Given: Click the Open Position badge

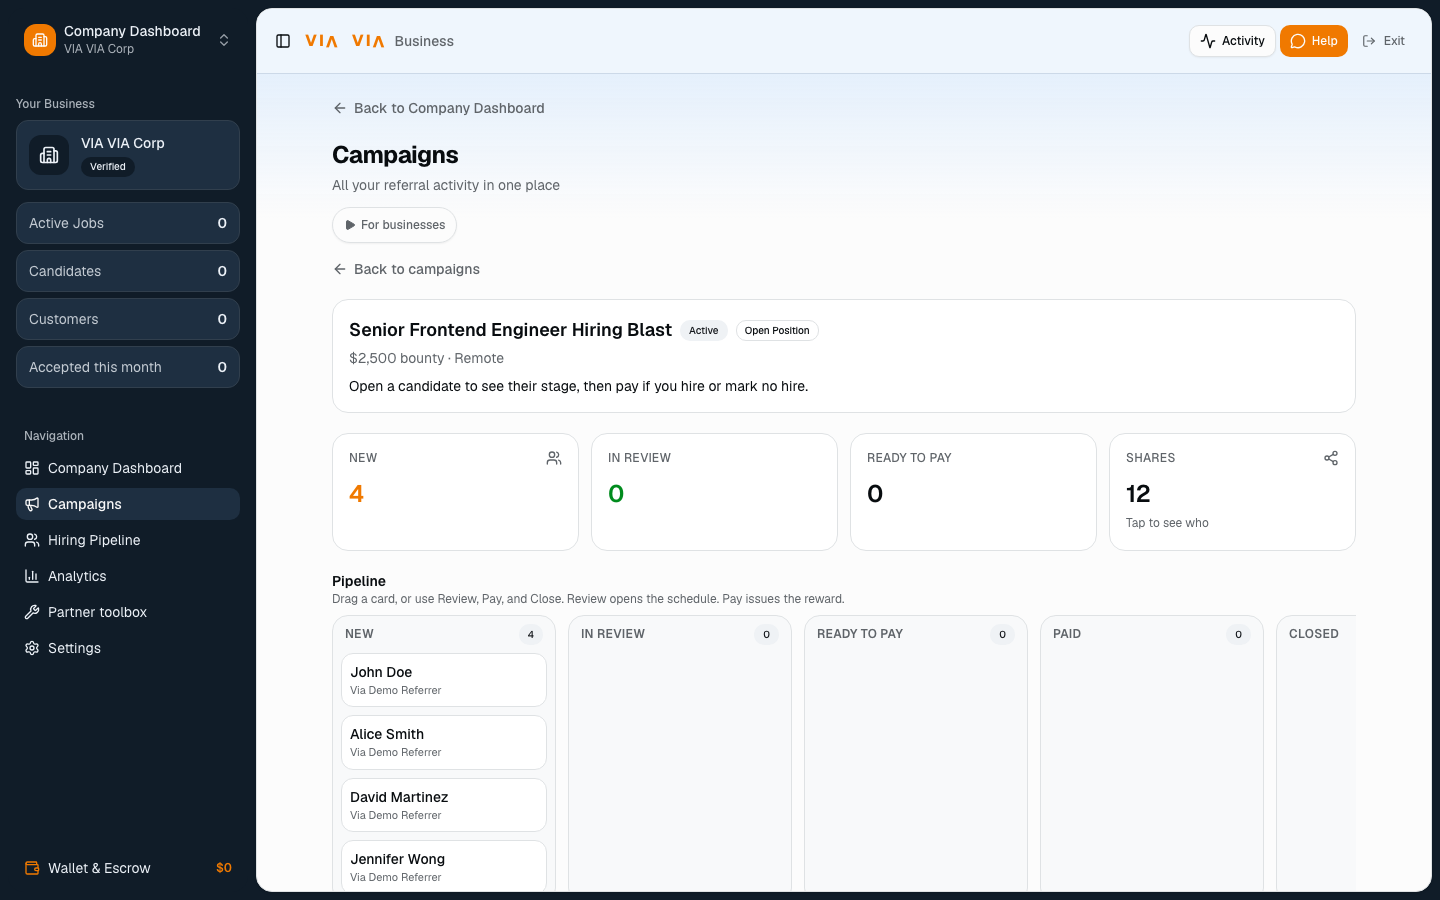Looking at the screenshot, I should pos(777,331).
